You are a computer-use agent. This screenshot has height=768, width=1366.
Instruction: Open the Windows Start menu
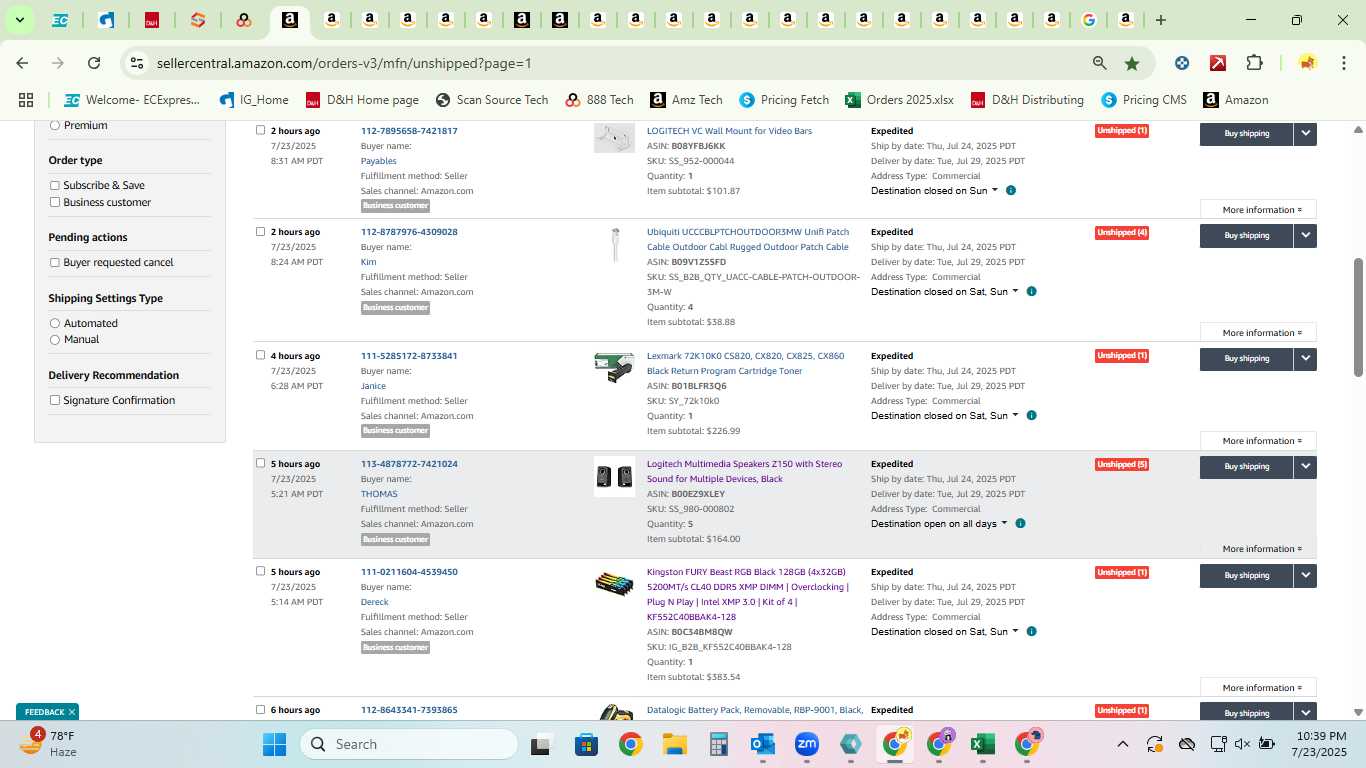pos(274,744)
